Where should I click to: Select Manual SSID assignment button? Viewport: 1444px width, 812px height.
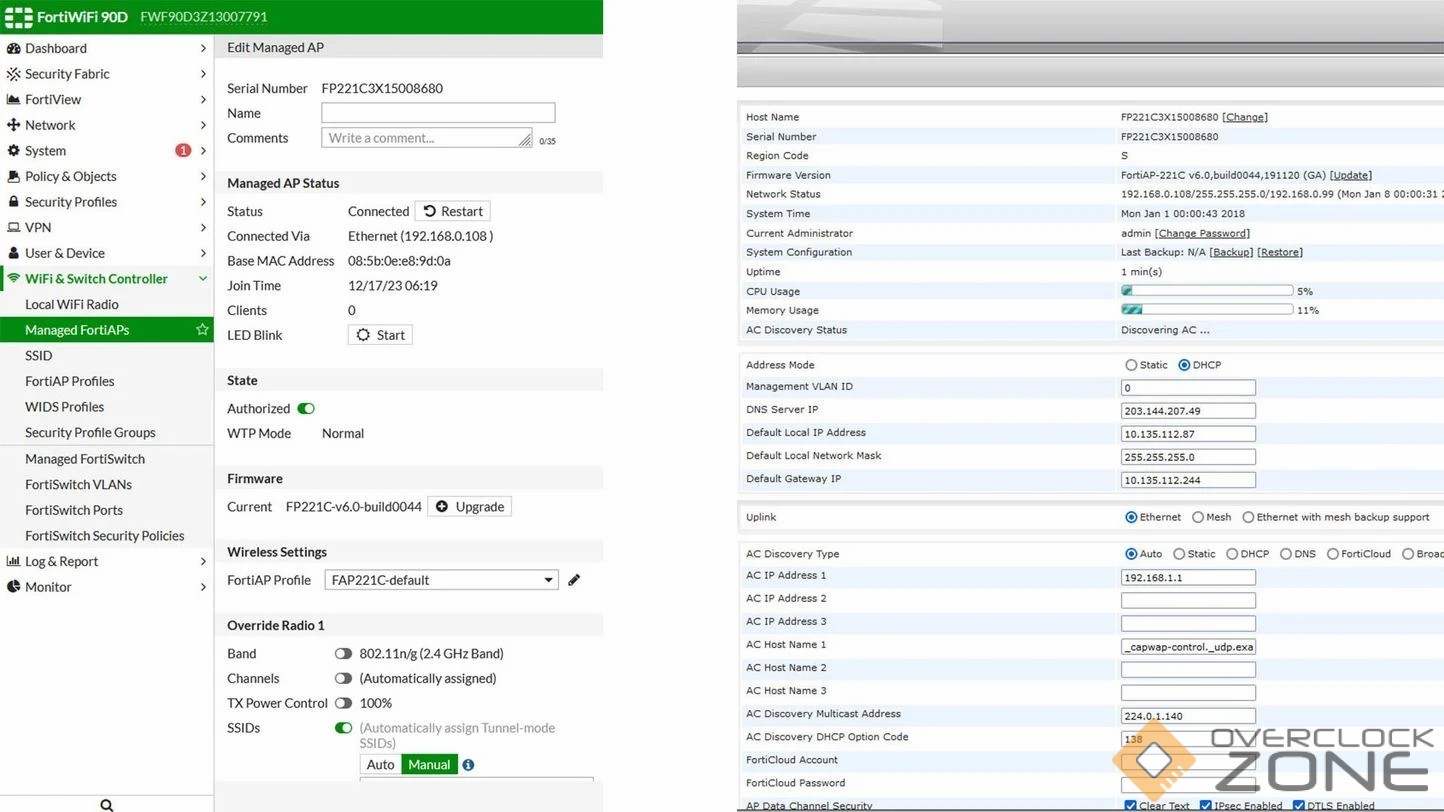(429, 765)
